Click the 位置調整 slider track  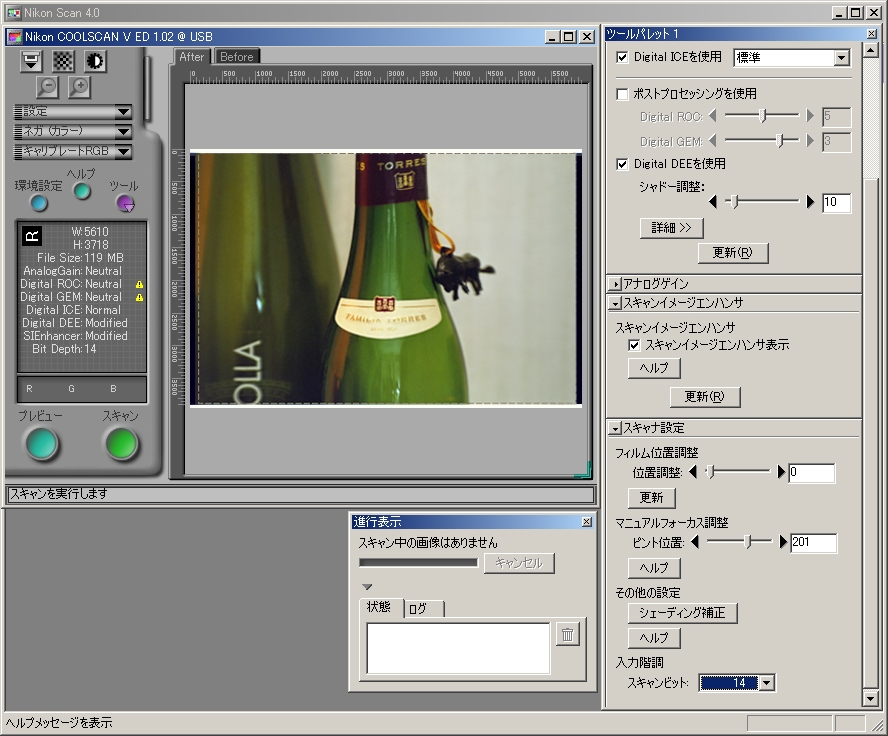pos(737,471)
